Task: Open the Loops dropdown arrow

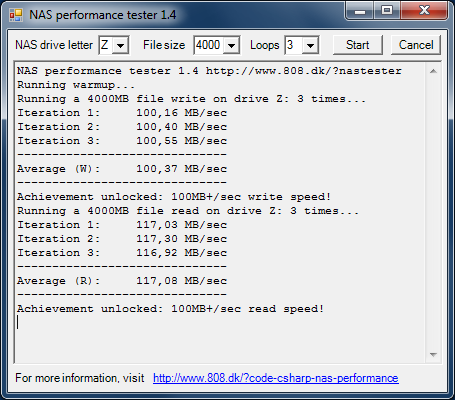Action: [x=310, y=45]
